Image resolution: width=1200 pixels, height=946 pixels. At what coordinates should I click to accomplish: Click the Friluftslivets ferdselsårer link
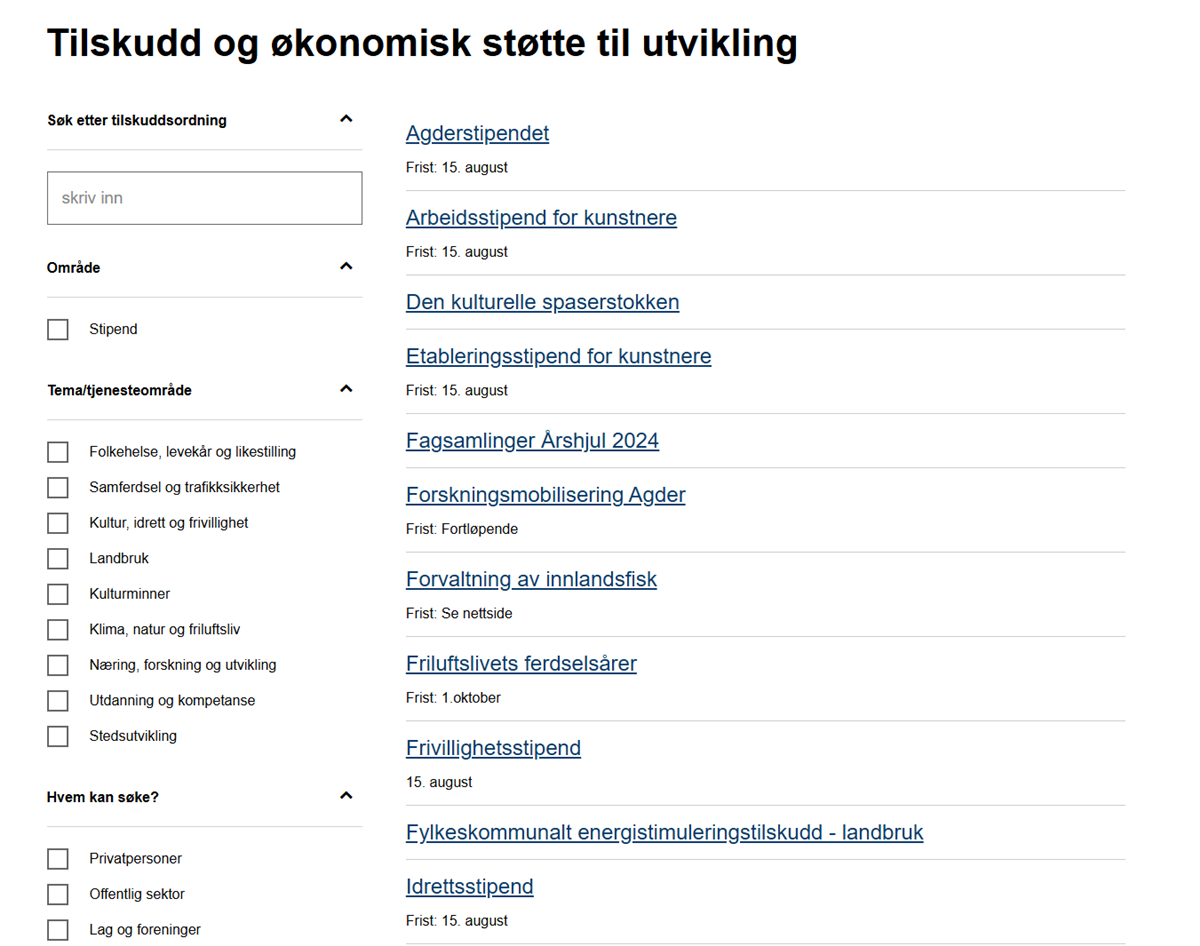[521, 664]
